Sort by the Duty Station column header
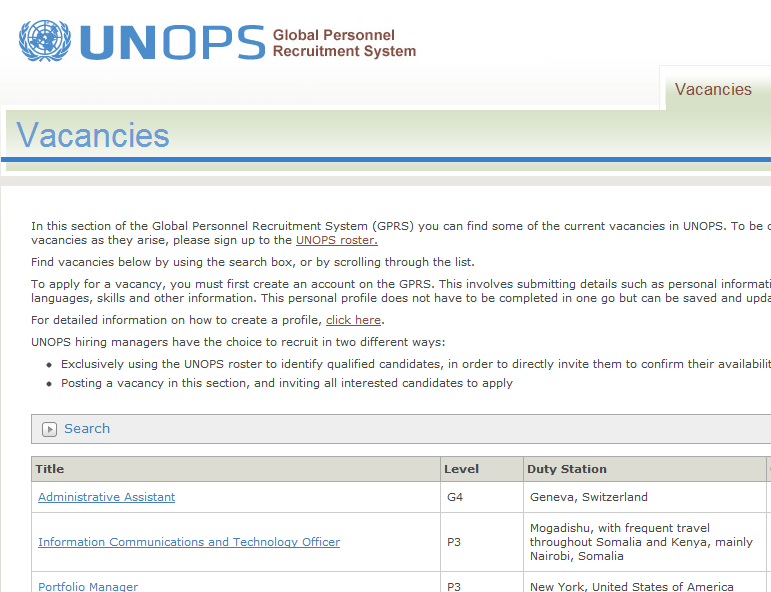Image resolution: width=771 pixels, height=592 pixels. point(567,469)
